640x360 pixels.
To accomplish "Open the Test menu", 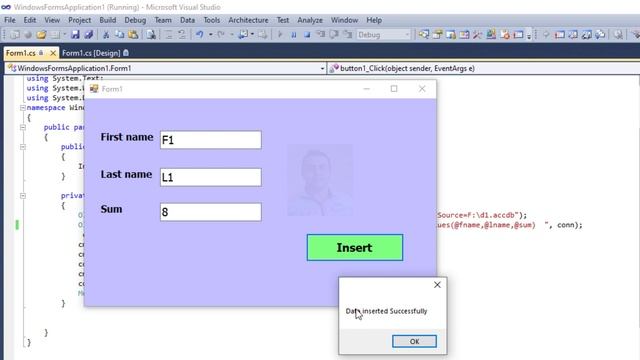I will (x=282, y=20).
